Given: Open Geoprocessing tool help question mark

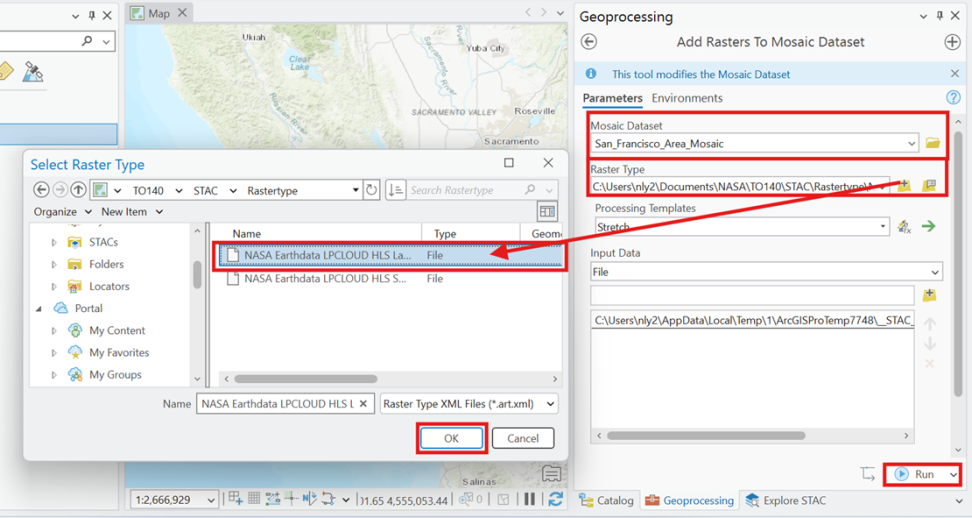Looking at the screenshot, I should click(953, 97).
